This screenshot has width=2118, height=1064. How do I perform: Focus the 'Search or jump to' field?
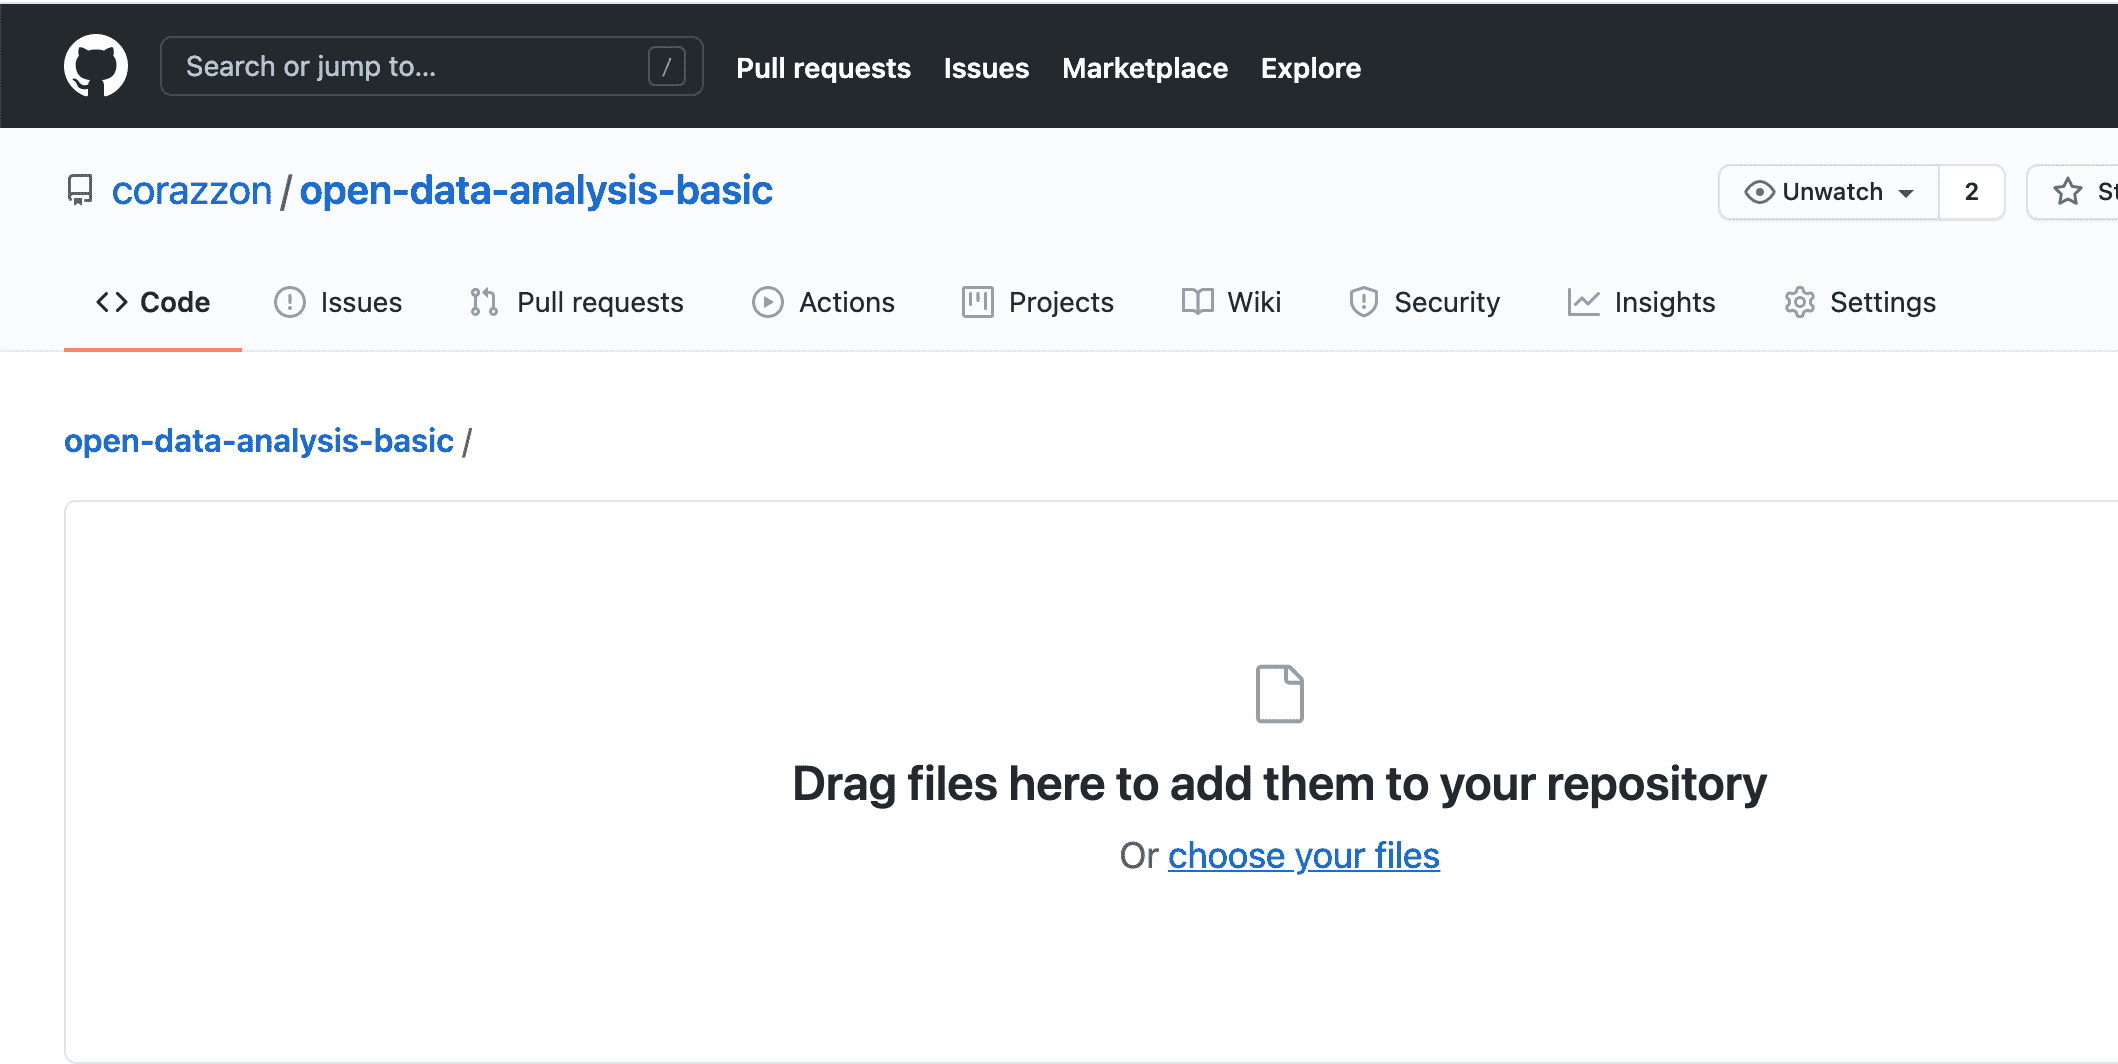[x=410, y=67]
